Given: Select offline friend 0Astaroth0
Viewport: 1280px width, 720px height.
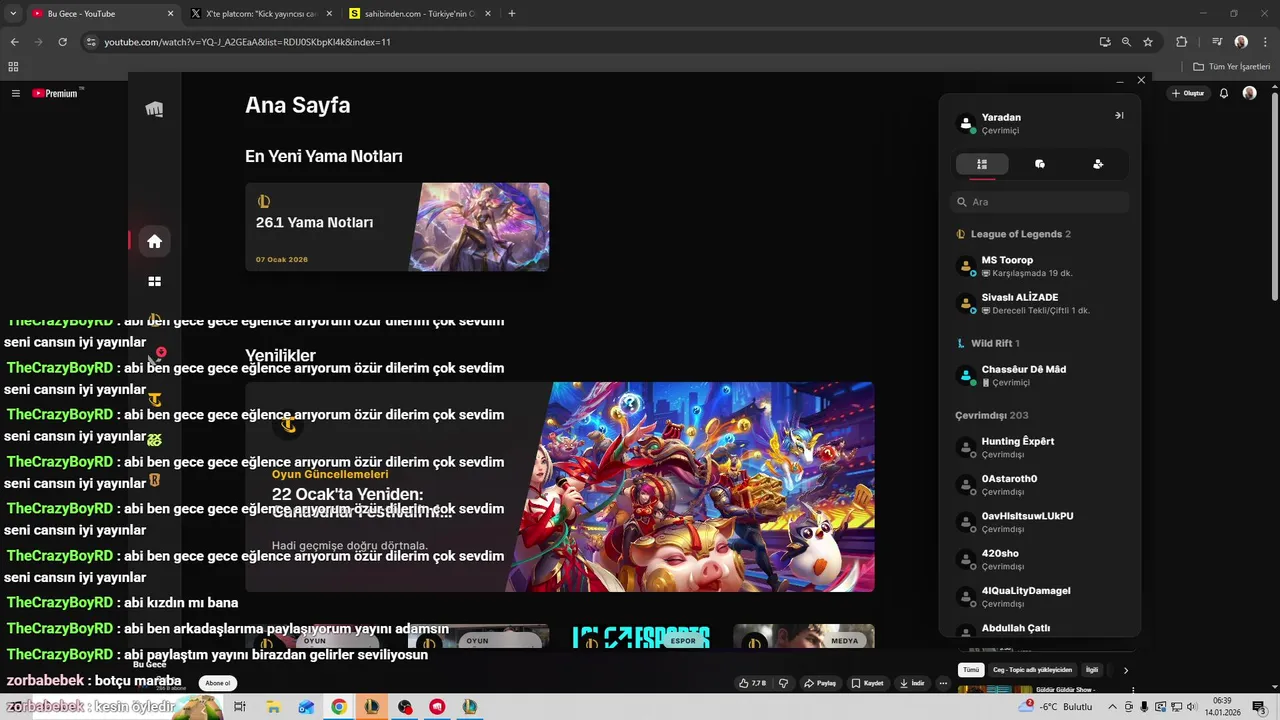Looking at the screenshot, I should (1040, 484).
